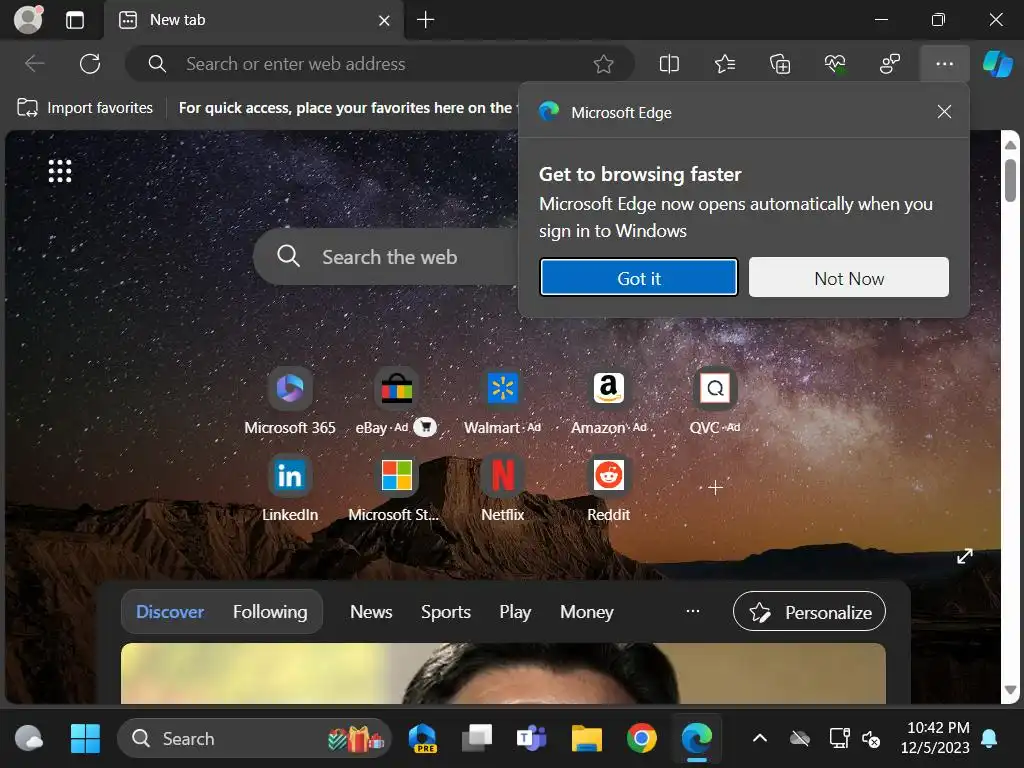Screen dimensions: 1024x768
Task: Open the Microsoft Store quick link
Action: [396, 487]
